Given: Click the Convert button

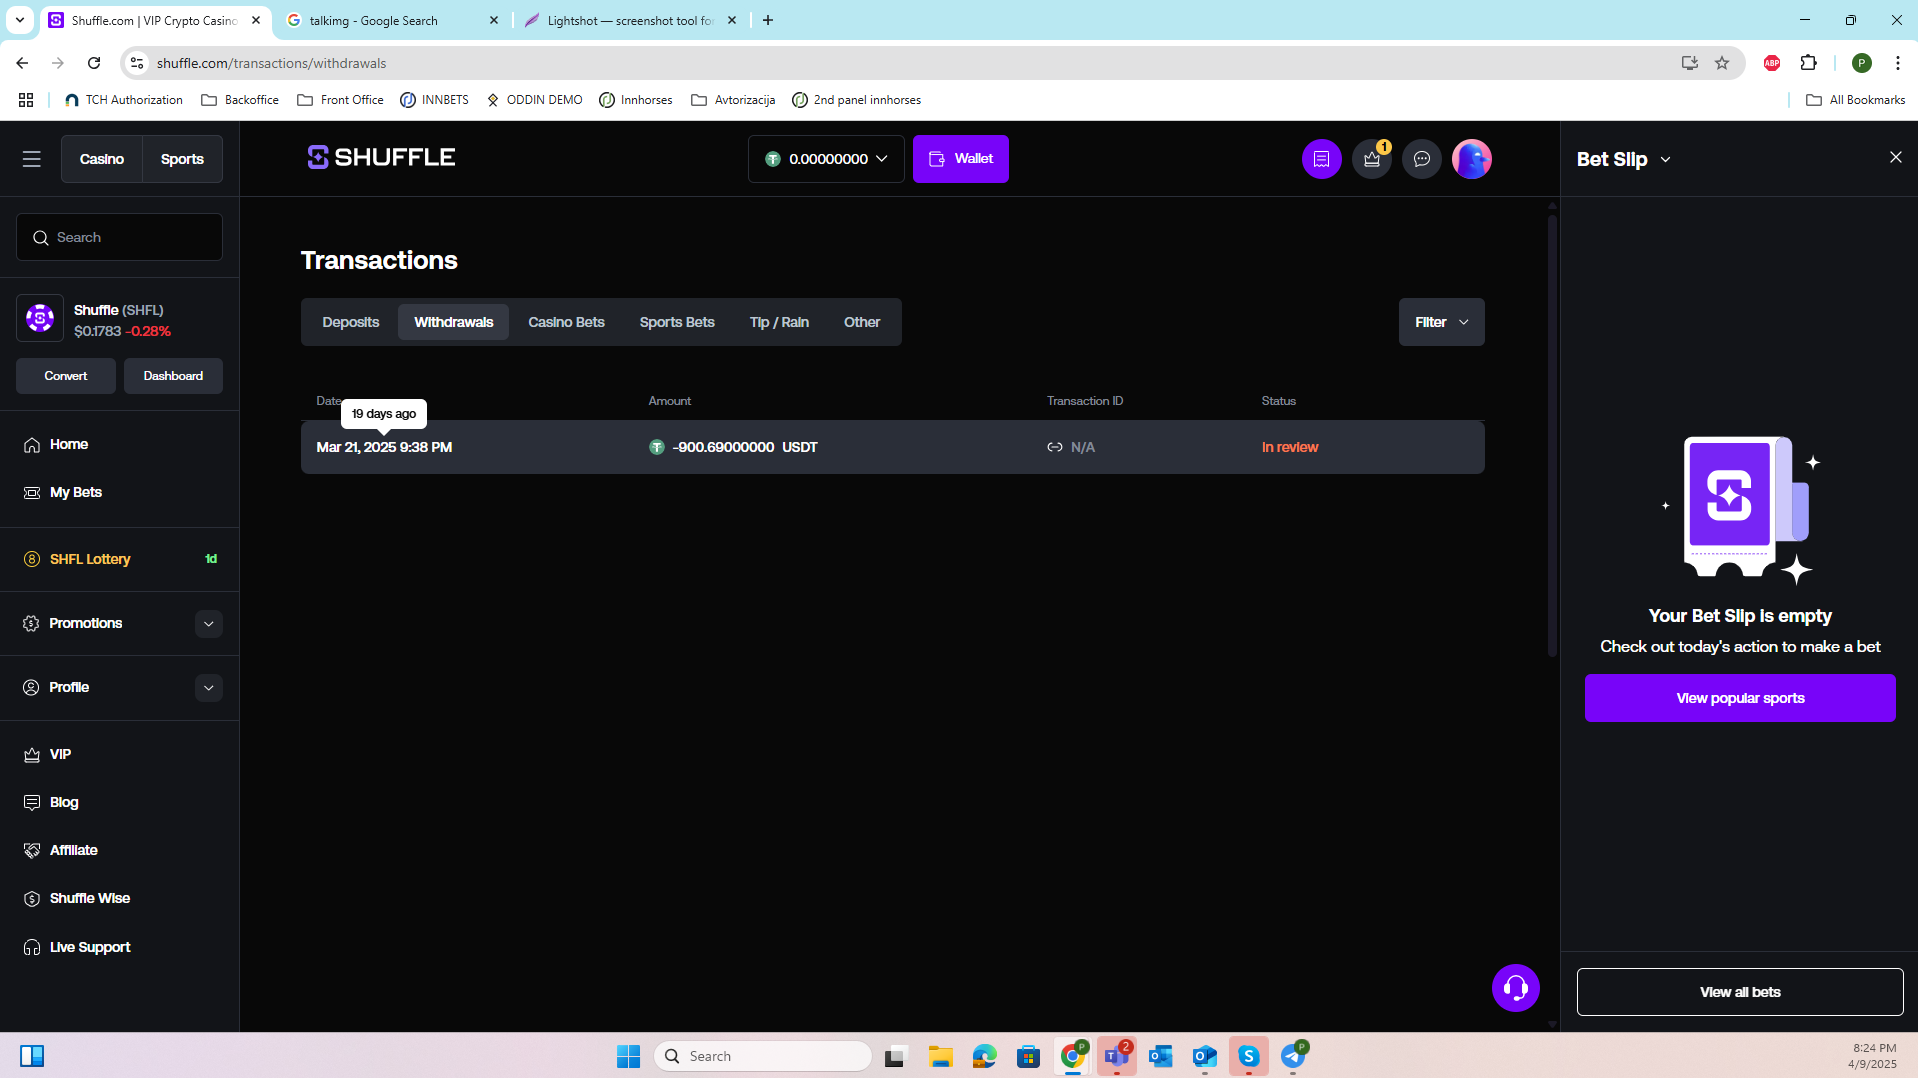Looking at the screenshot, I should pos(66,376).
